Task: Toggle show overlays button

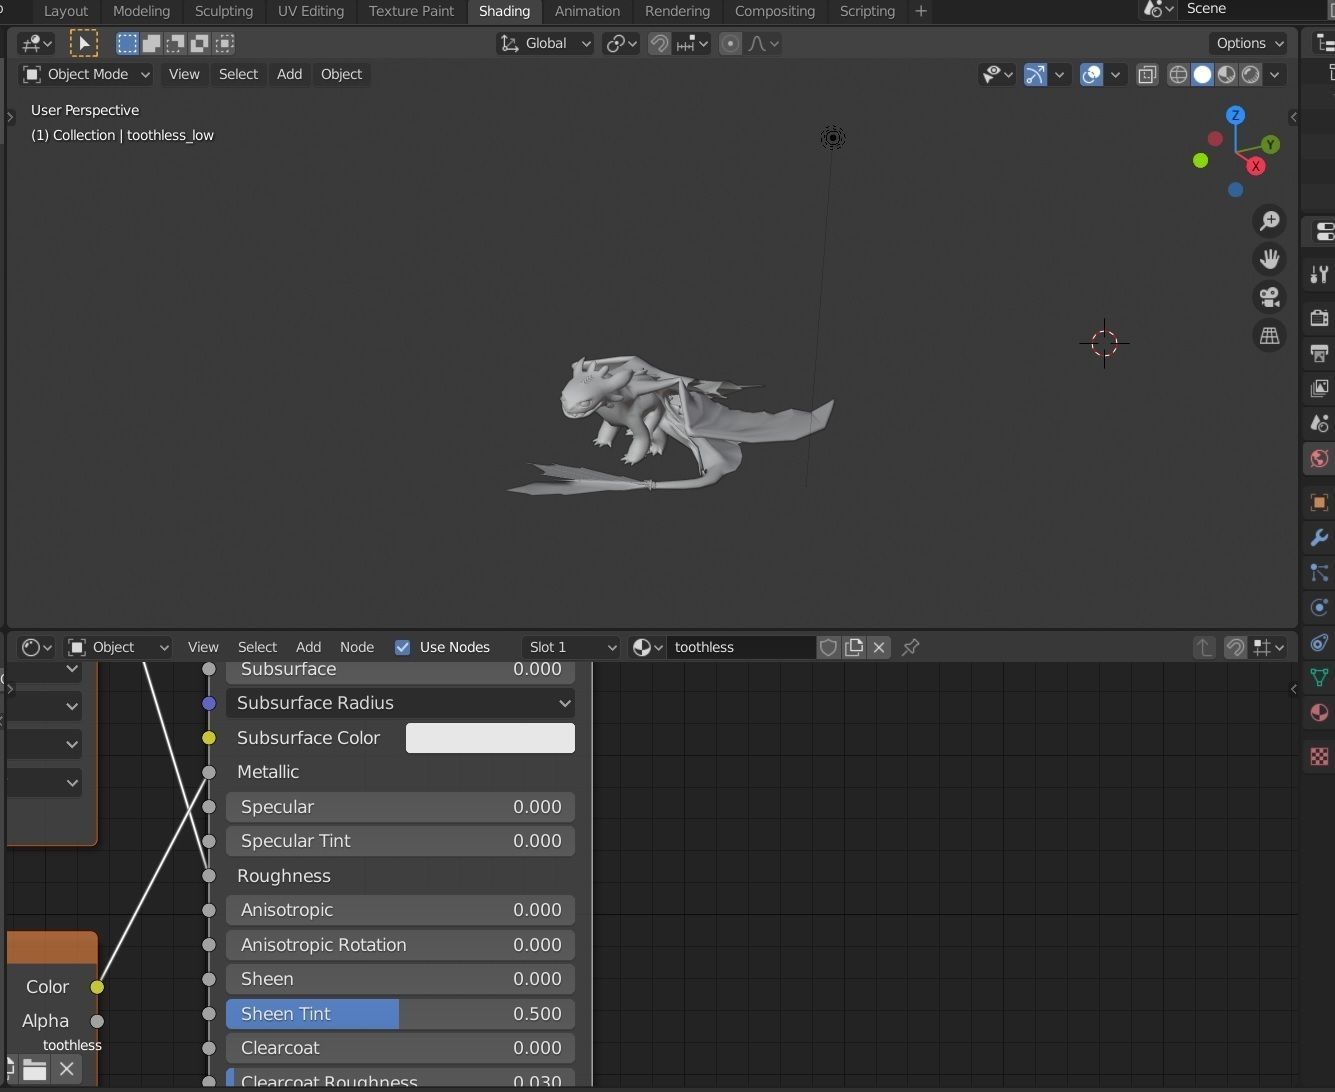Action: (1092, 74)
